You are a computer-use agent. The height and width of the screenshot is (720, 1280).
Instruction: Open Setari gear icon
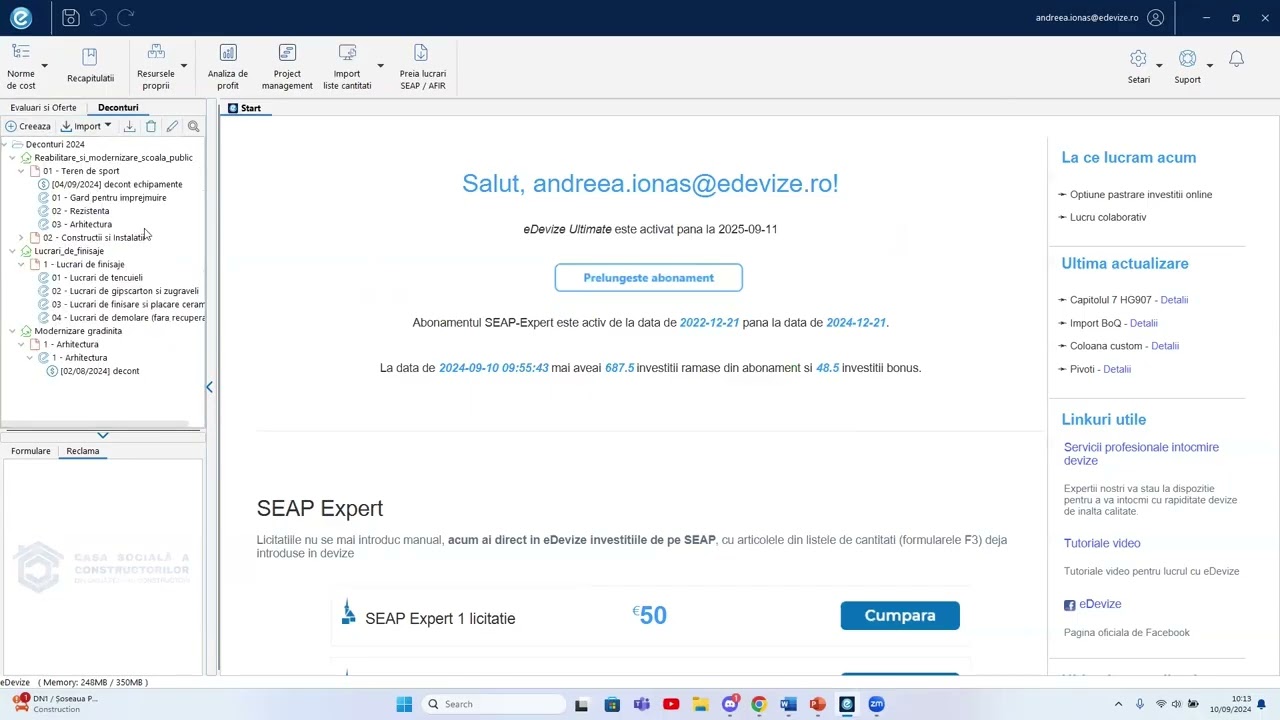pyautogui.click(x=1138, y=60)
